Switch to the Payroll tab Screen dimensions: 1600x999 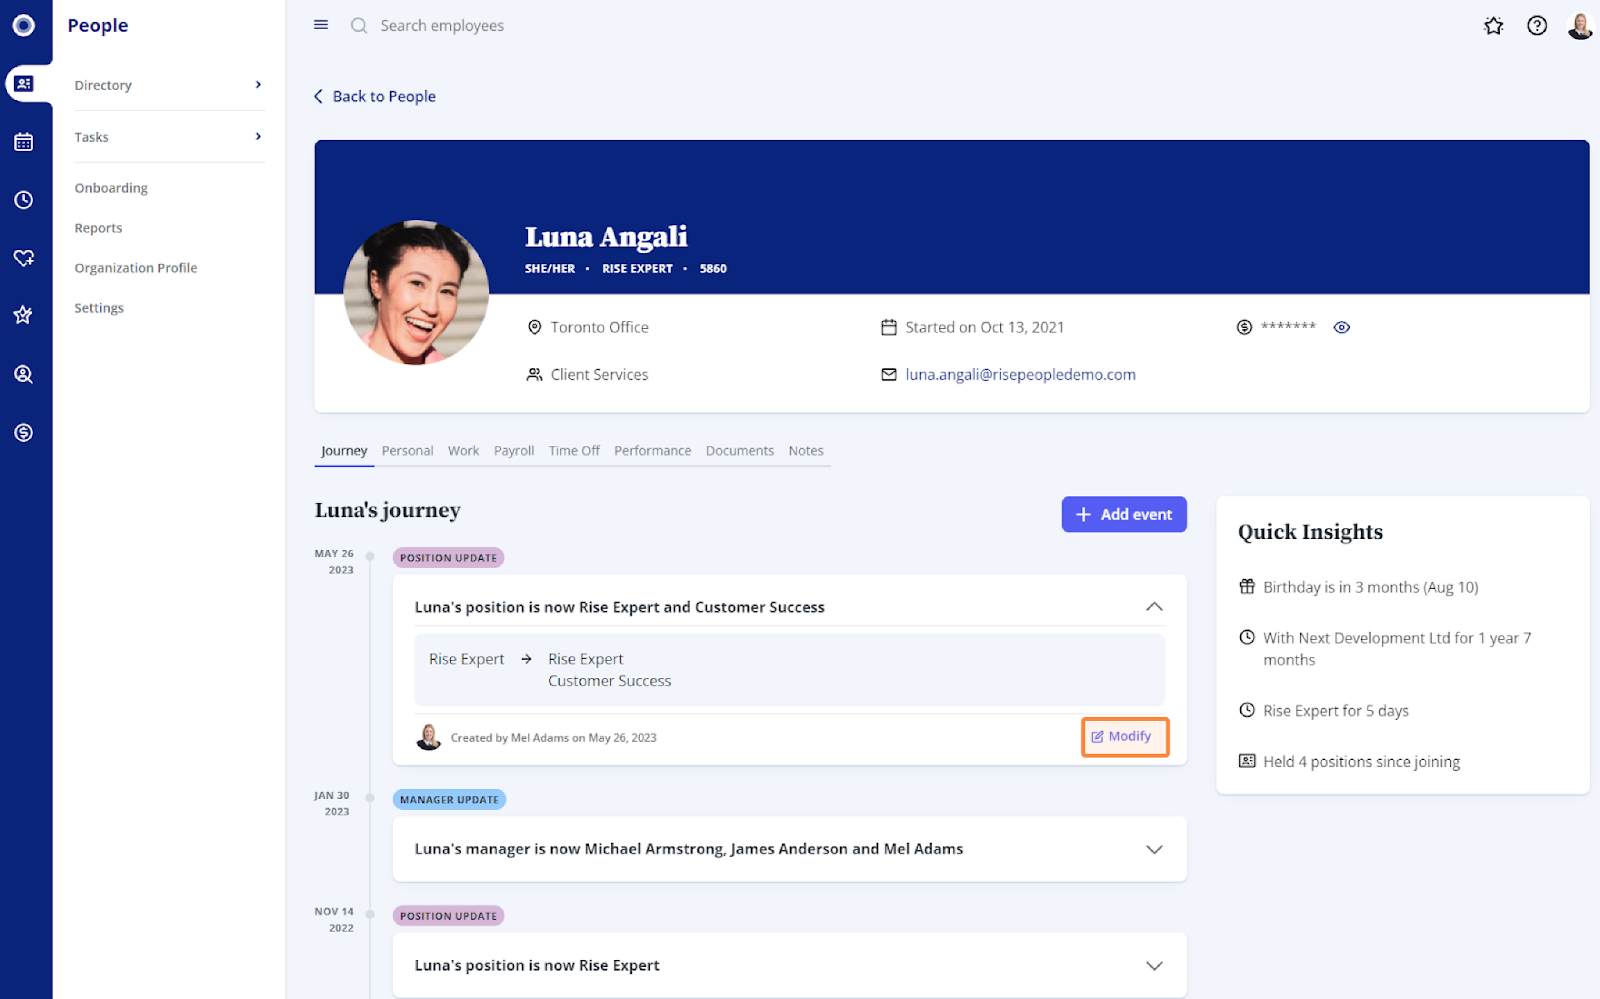[x=514, y=451]
